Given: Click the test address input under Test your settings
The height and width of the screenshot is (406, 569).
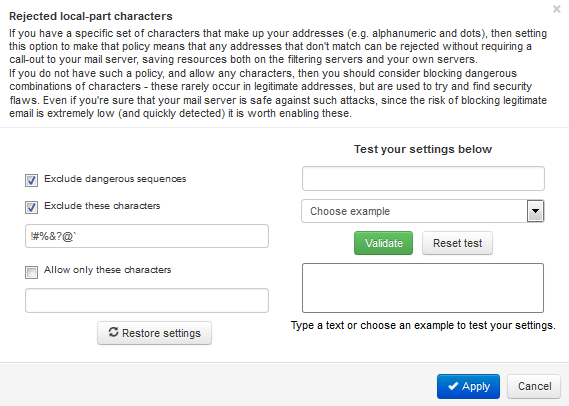Looking at the screenshot, I should tap(423, 179).
